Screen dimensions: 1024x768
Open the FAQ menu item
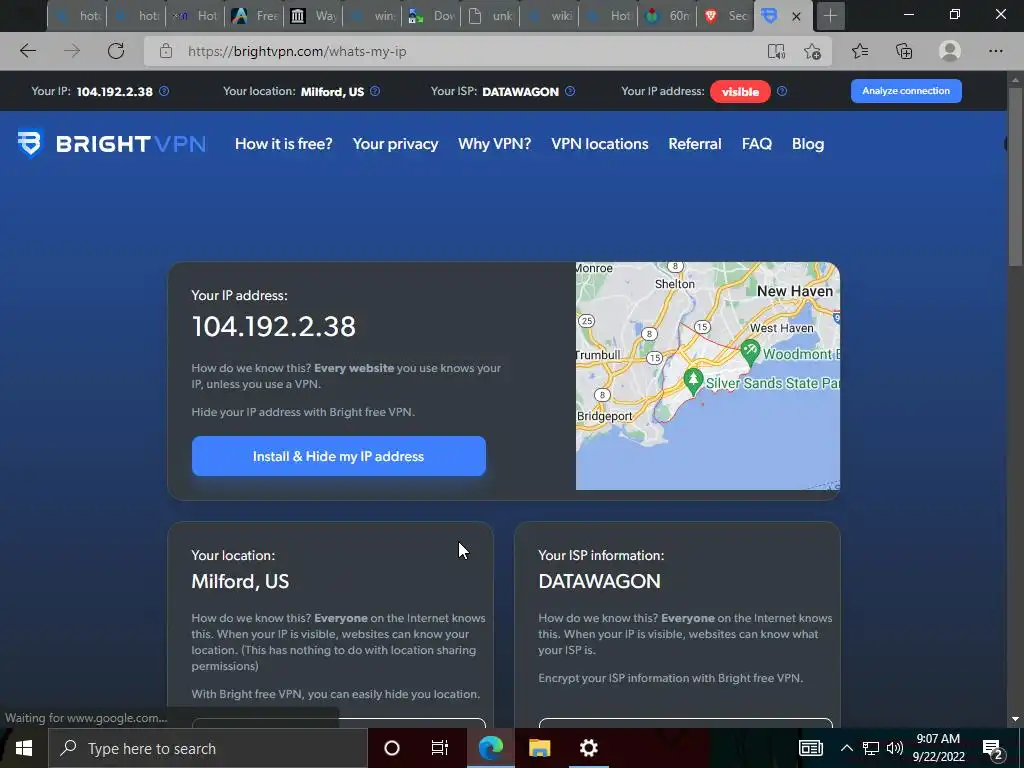(x=756, y=144)
